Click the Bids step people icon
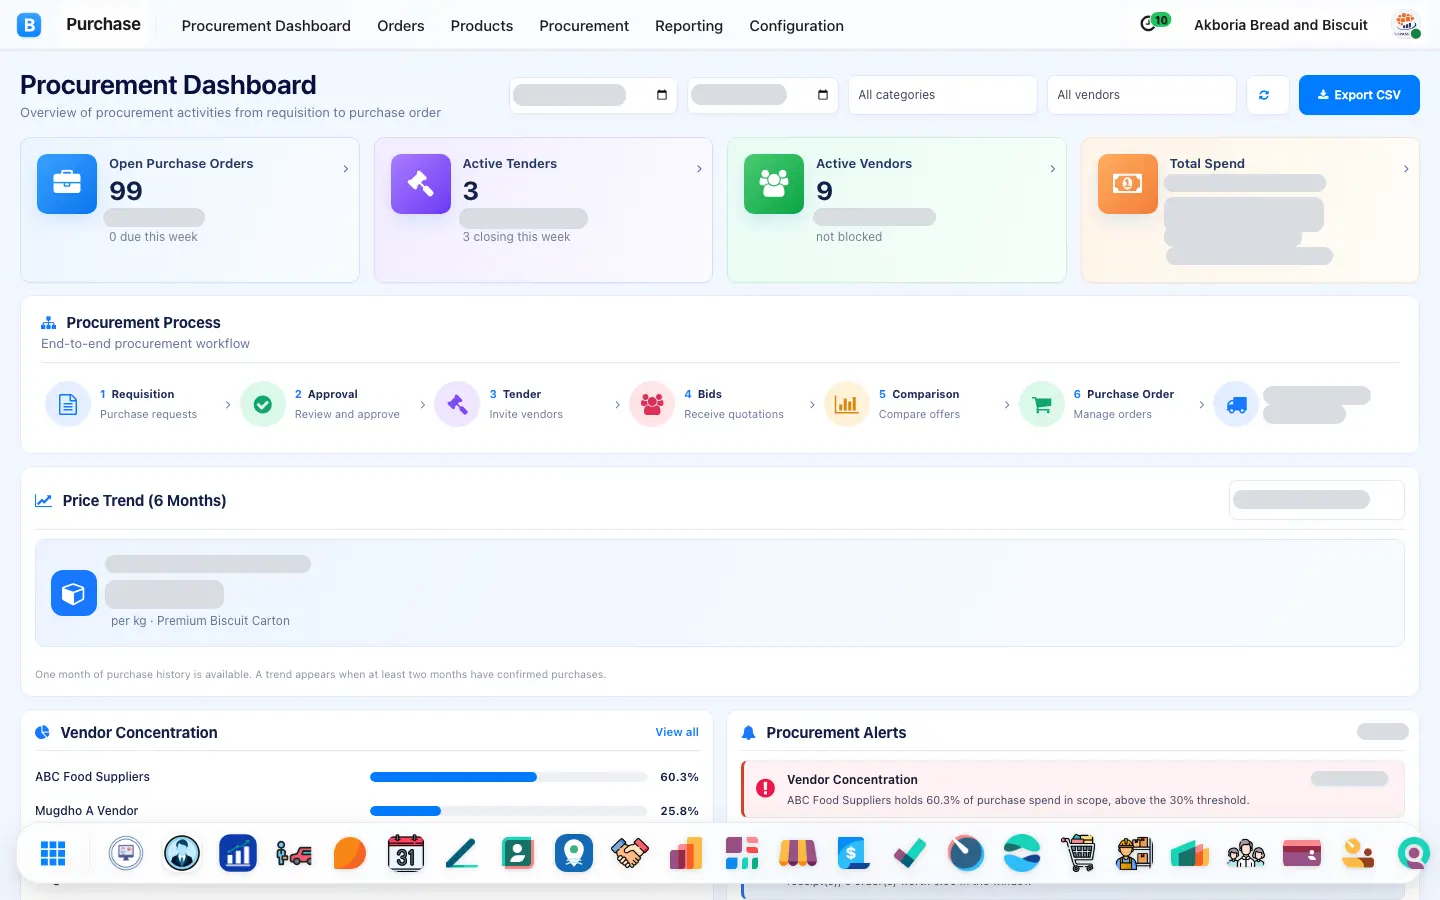Viewport: 1440px width, 900px height. pos(652,404)
